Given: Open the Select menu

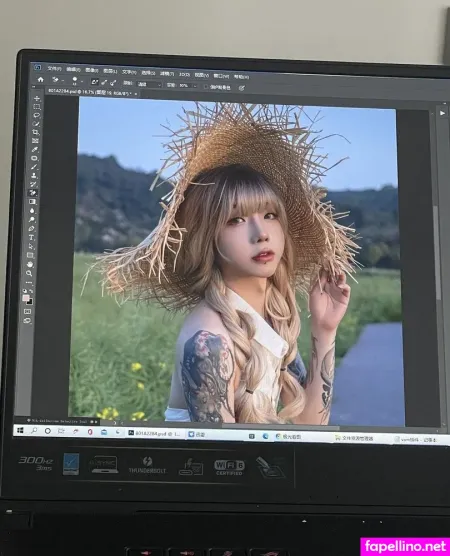Looking at the screenshot, I should (x=148, y=73).
